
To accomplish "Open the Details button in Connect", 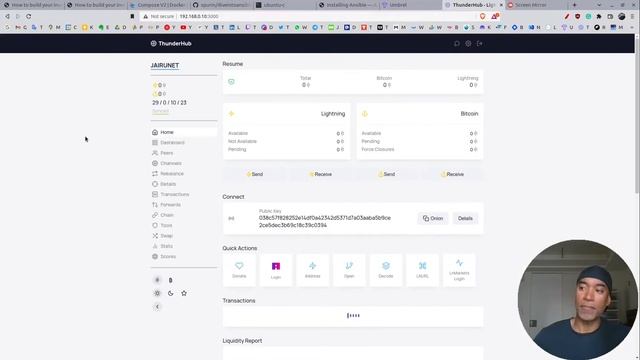I will click(465, 218).
